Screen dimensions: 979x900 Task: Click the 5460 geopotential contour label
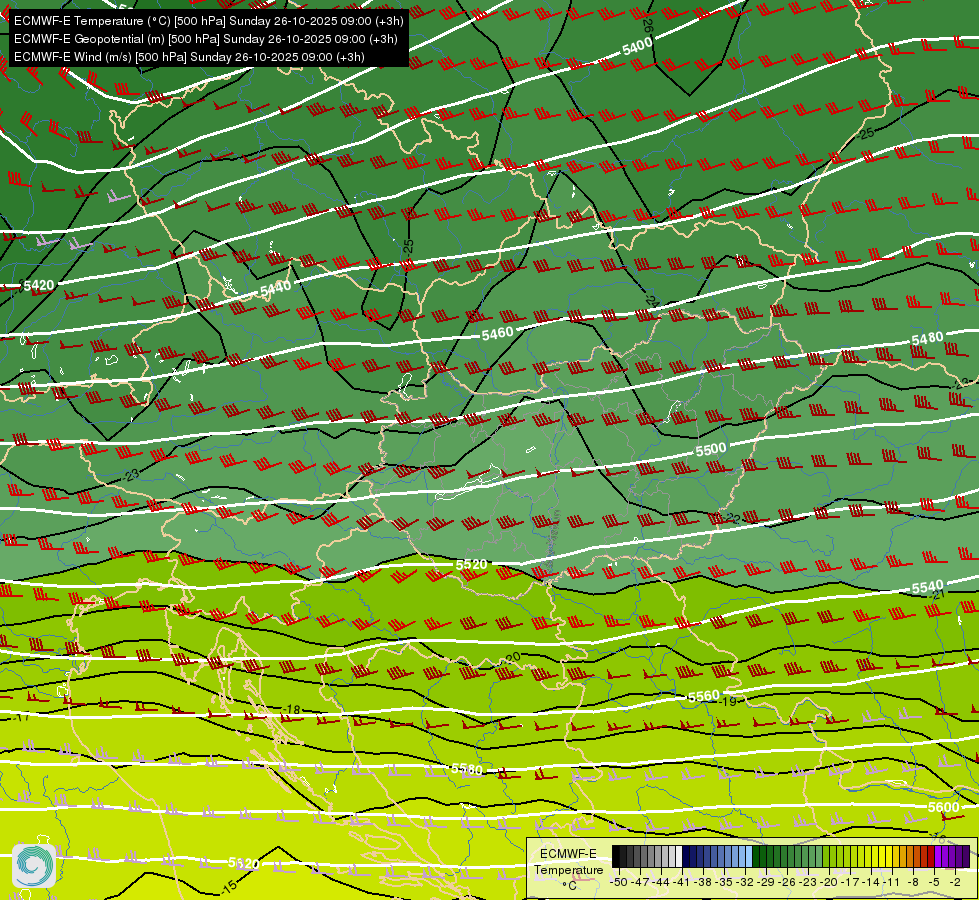pyautogui.click(x=497, y=334)
